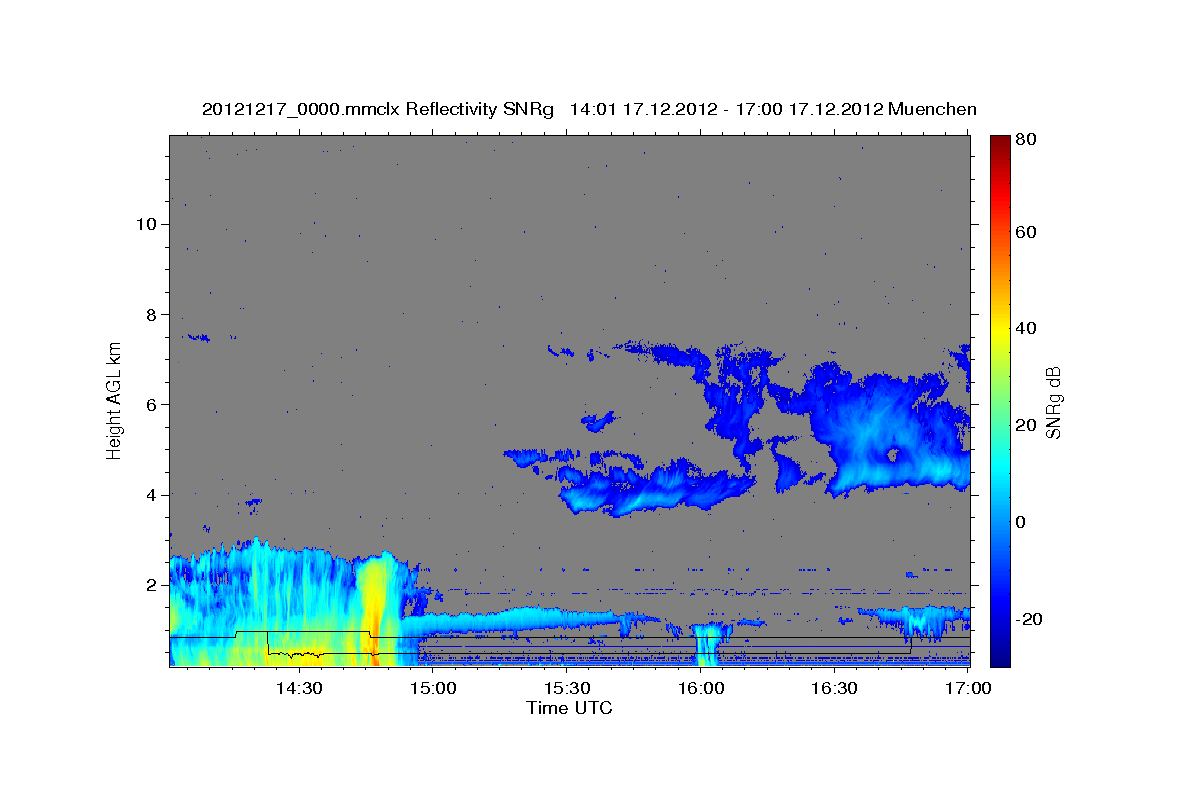Click the 'Time UTC' axis label
Screen dimensions: 1200x800
pos(569,708)
